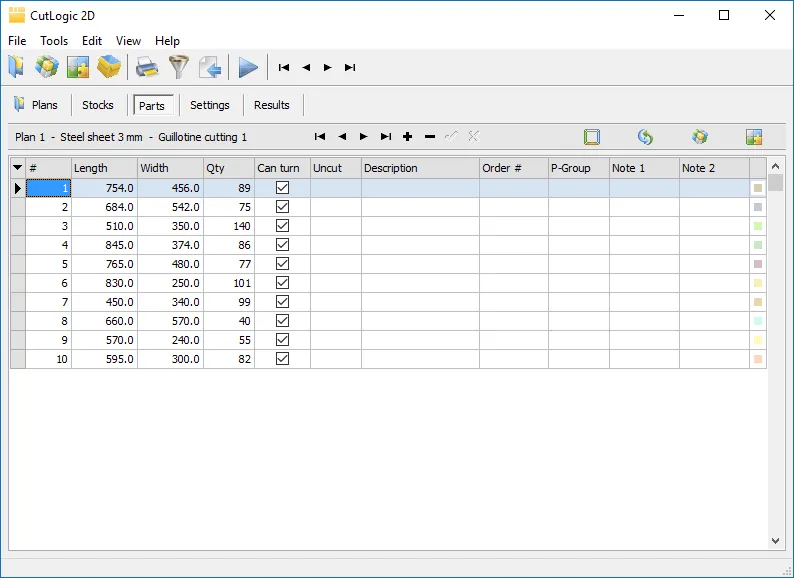The width and height of the screenshot is (794, 578).
Task: Click the color swatch for part 3
Action: tap(758, 226)
